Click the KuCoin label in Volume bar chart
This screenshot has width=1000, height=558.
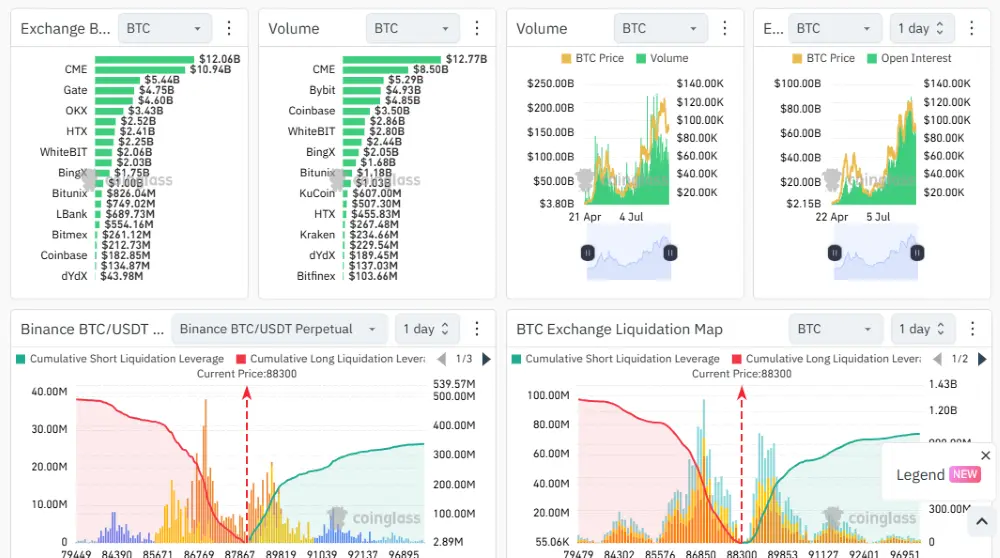coord(317,193)
